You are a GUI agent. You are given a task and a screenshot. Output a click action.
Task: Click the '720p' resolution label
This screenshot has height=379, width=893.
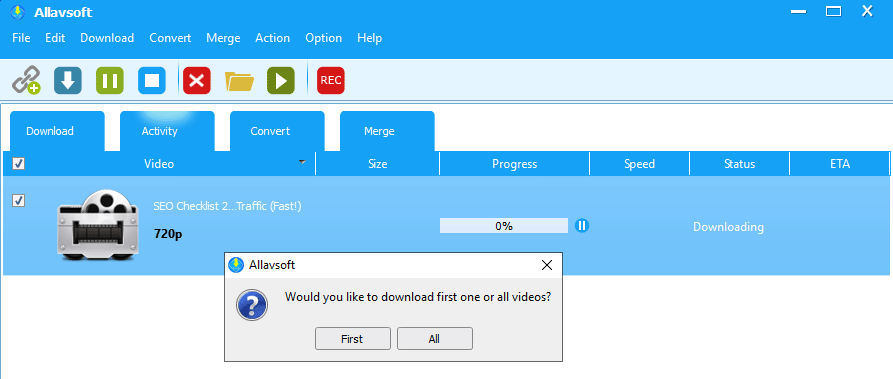click(169, 234)
